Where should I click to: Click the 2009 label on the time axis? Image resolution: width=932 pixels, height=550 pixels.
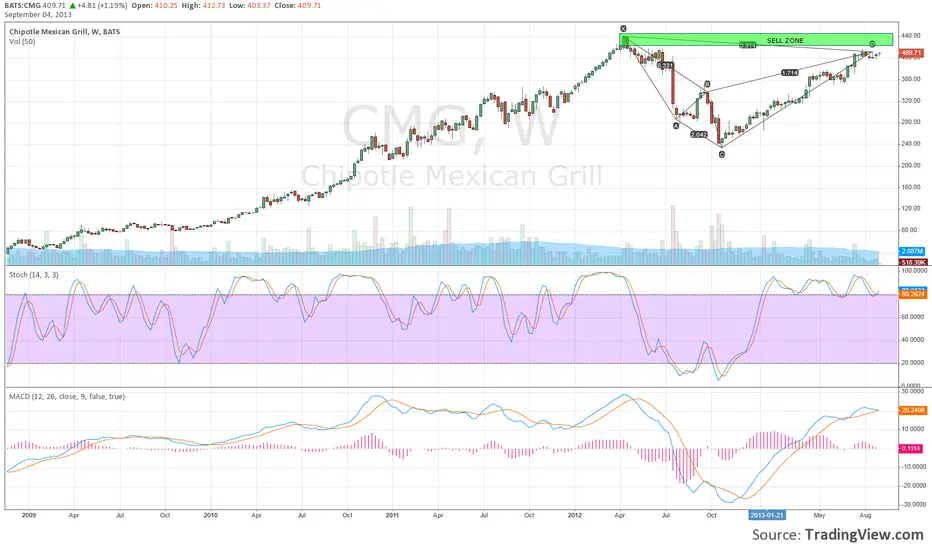pos(29,515)
